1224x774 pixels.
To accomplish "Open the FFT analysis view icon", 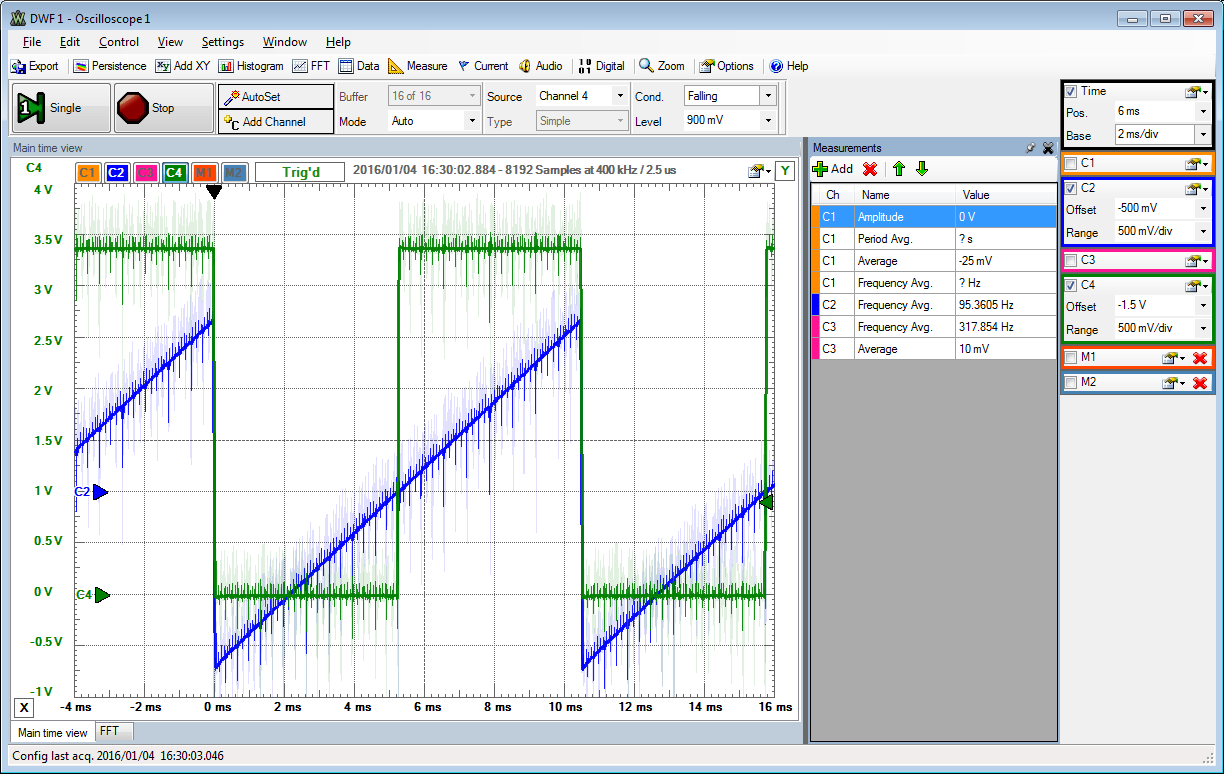I will tap(314, 66).
